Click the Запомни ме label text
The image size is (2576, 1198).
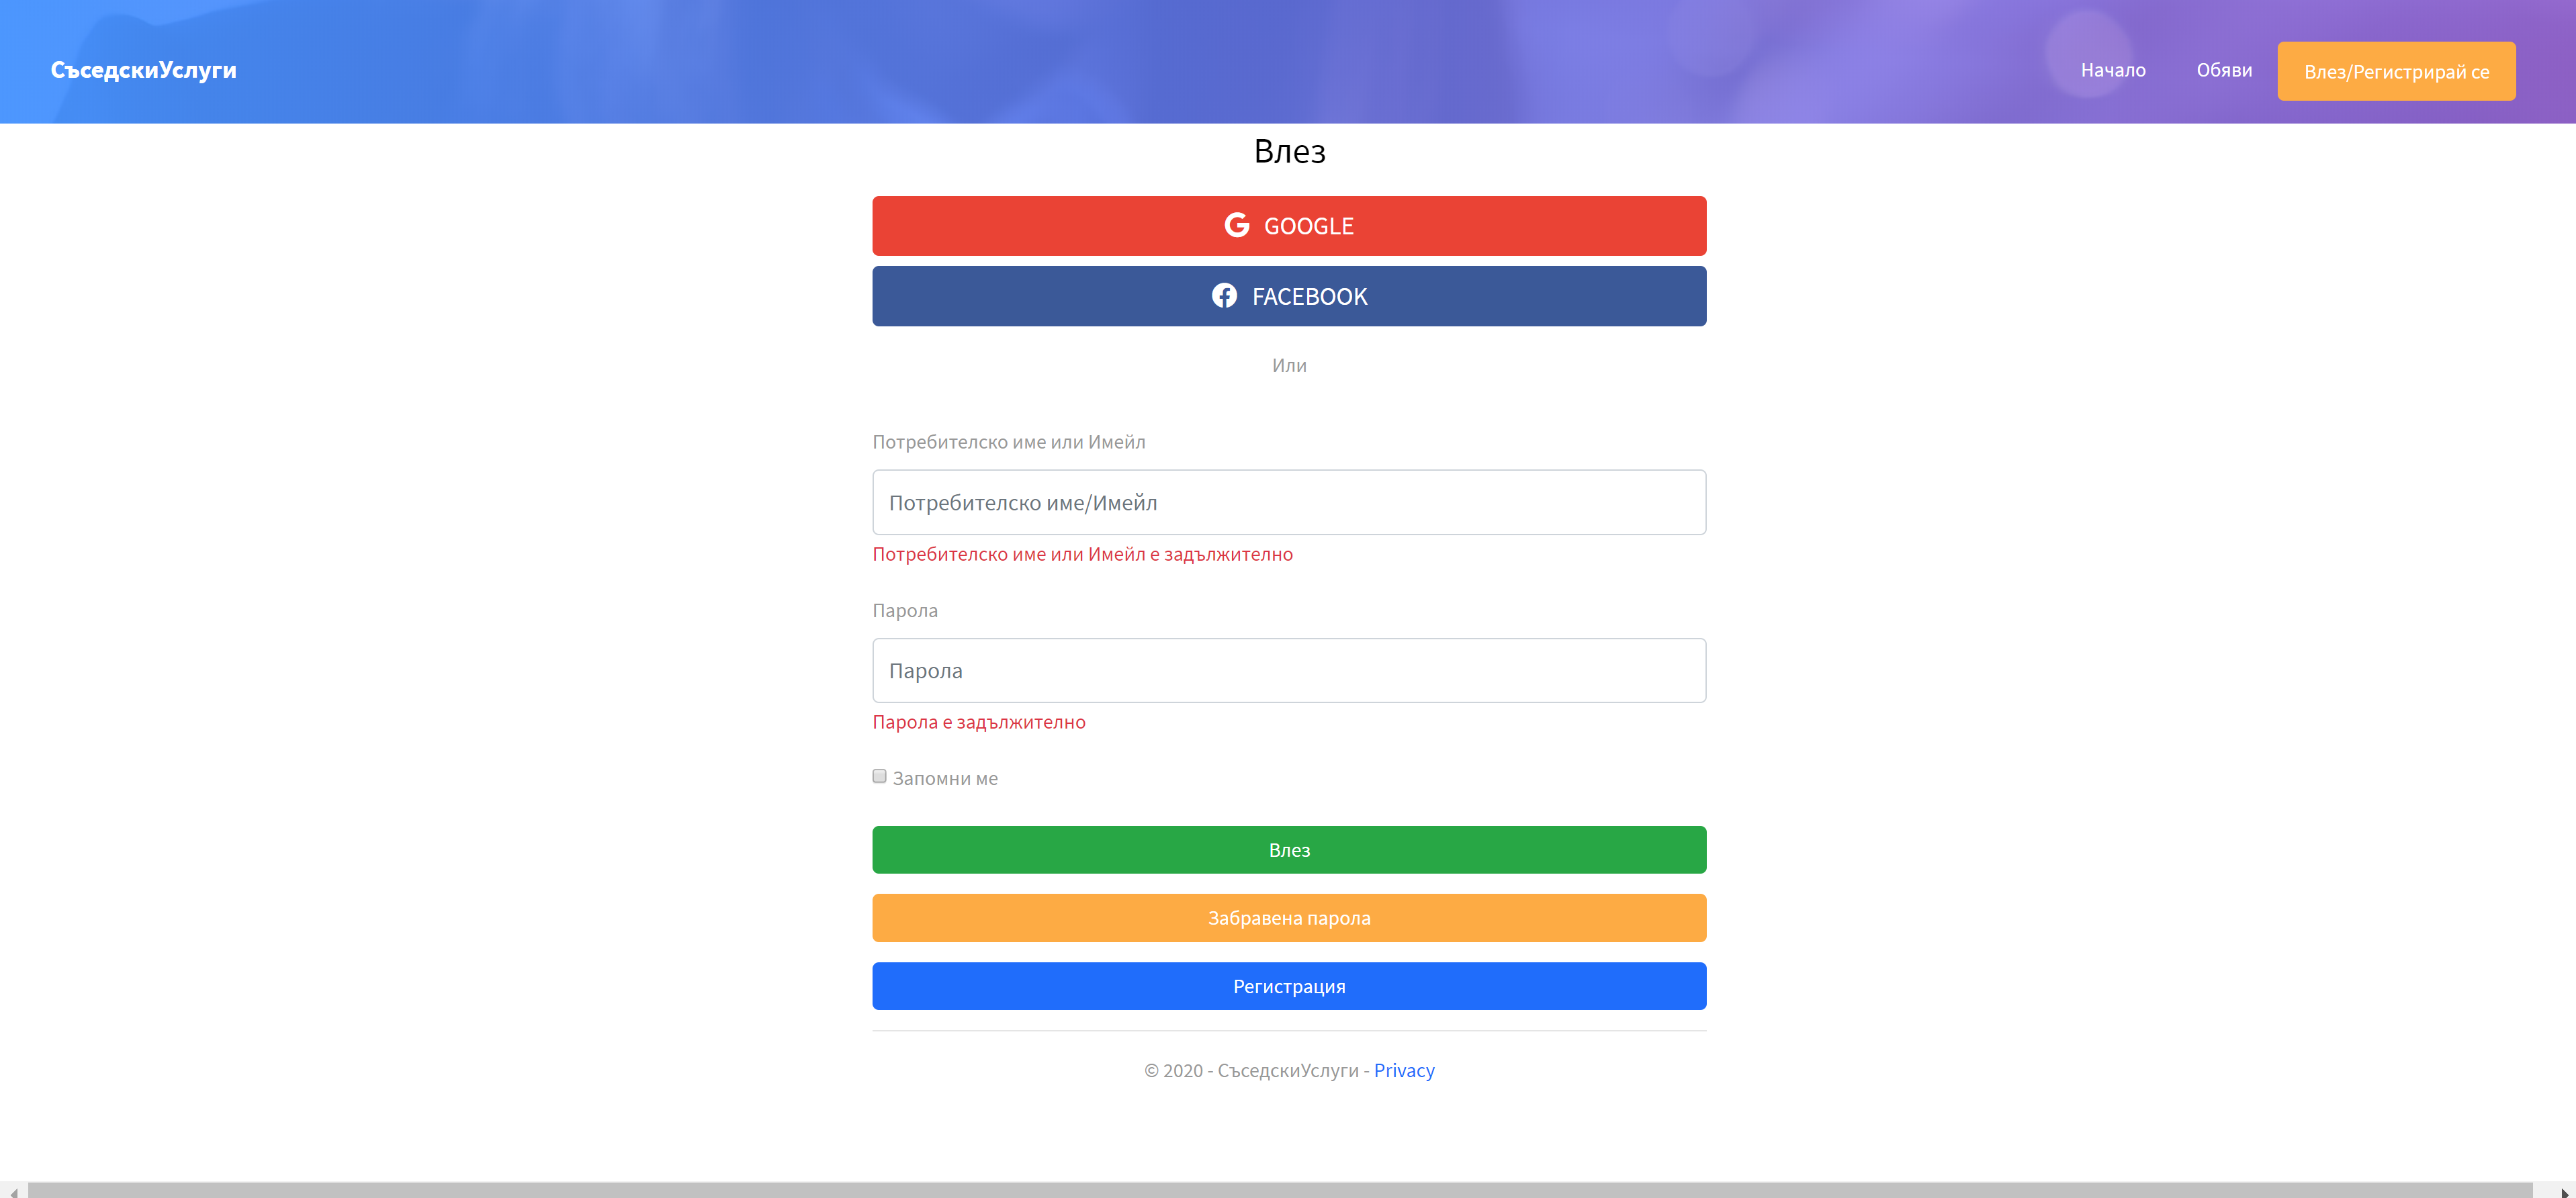click(x=944, y=778)
